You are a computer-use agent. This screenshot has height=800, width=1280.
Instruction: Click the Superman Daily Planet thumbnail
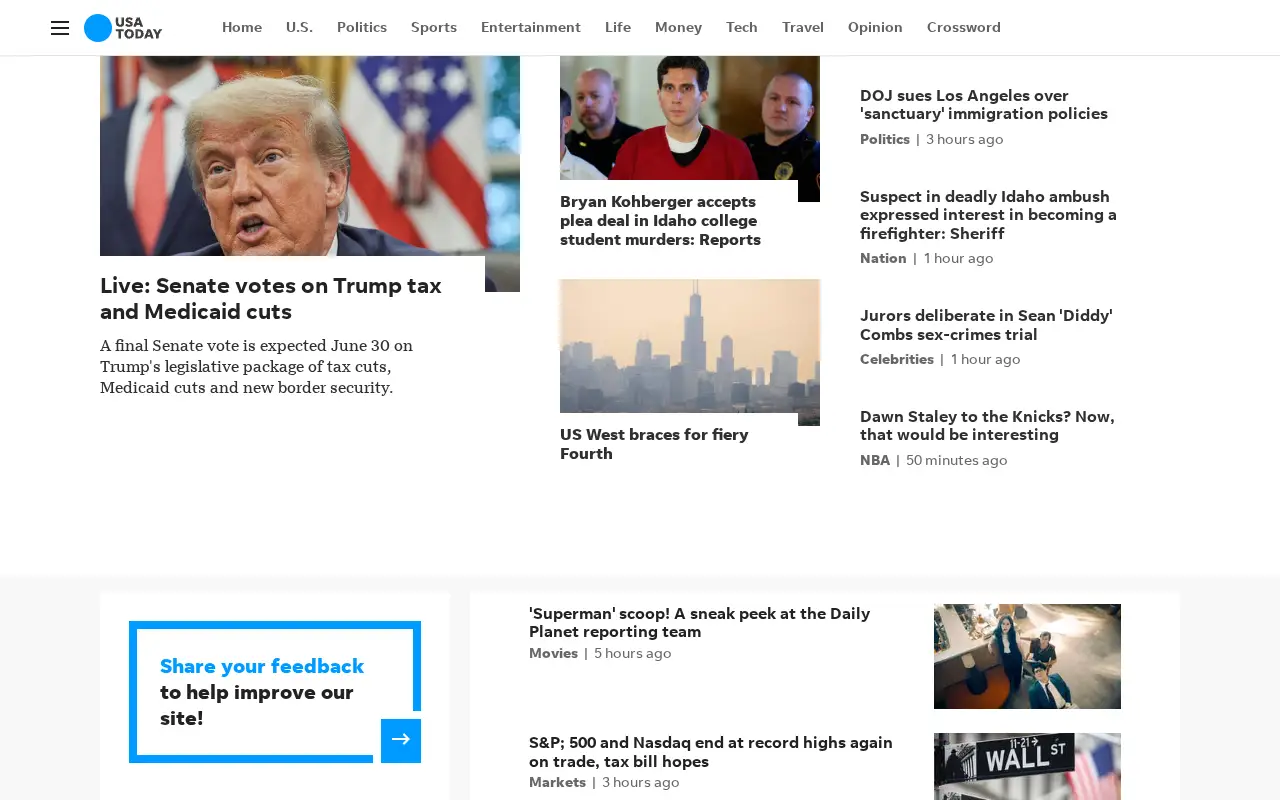1027,656
